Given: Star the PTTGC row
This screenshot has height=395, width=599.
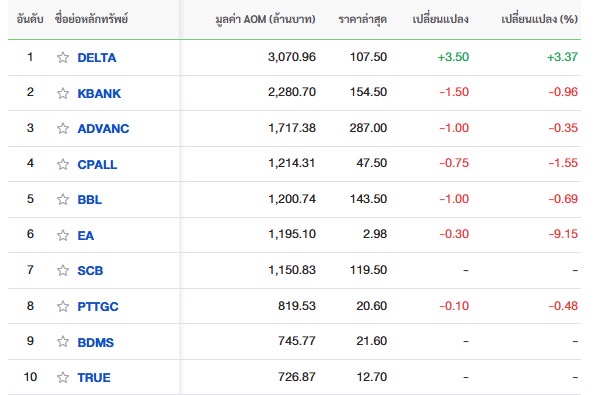Looking at the screenshot, I should 63,306.
